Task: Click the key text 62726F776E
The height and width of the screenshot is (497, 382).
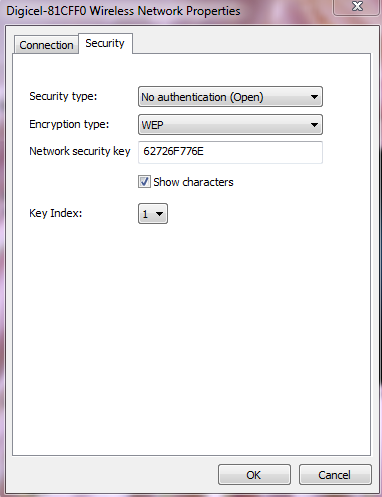Action: click(173, 151)
